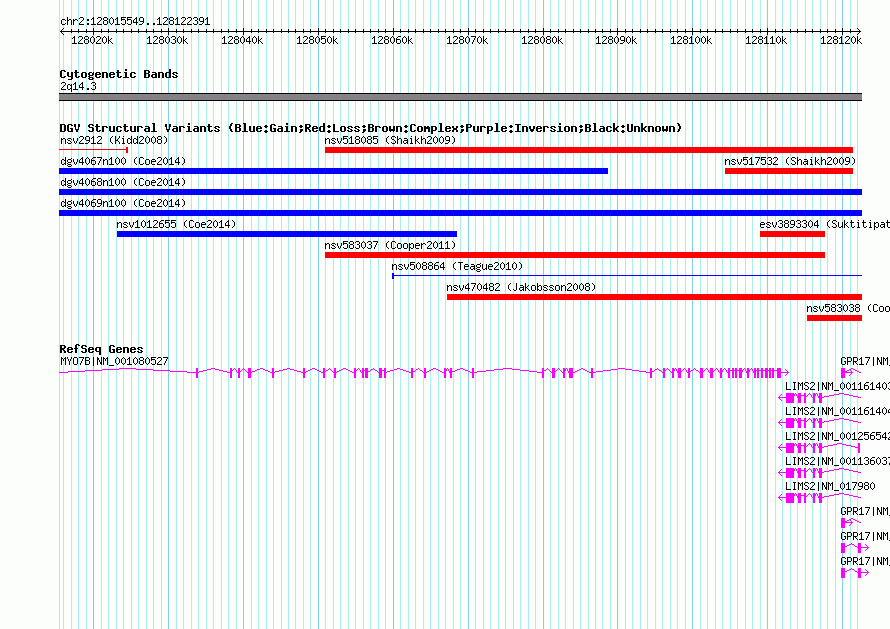Click the thin blue nsv508864 gain line
Viewport: 890px width, 629px height.
[627, 276]
